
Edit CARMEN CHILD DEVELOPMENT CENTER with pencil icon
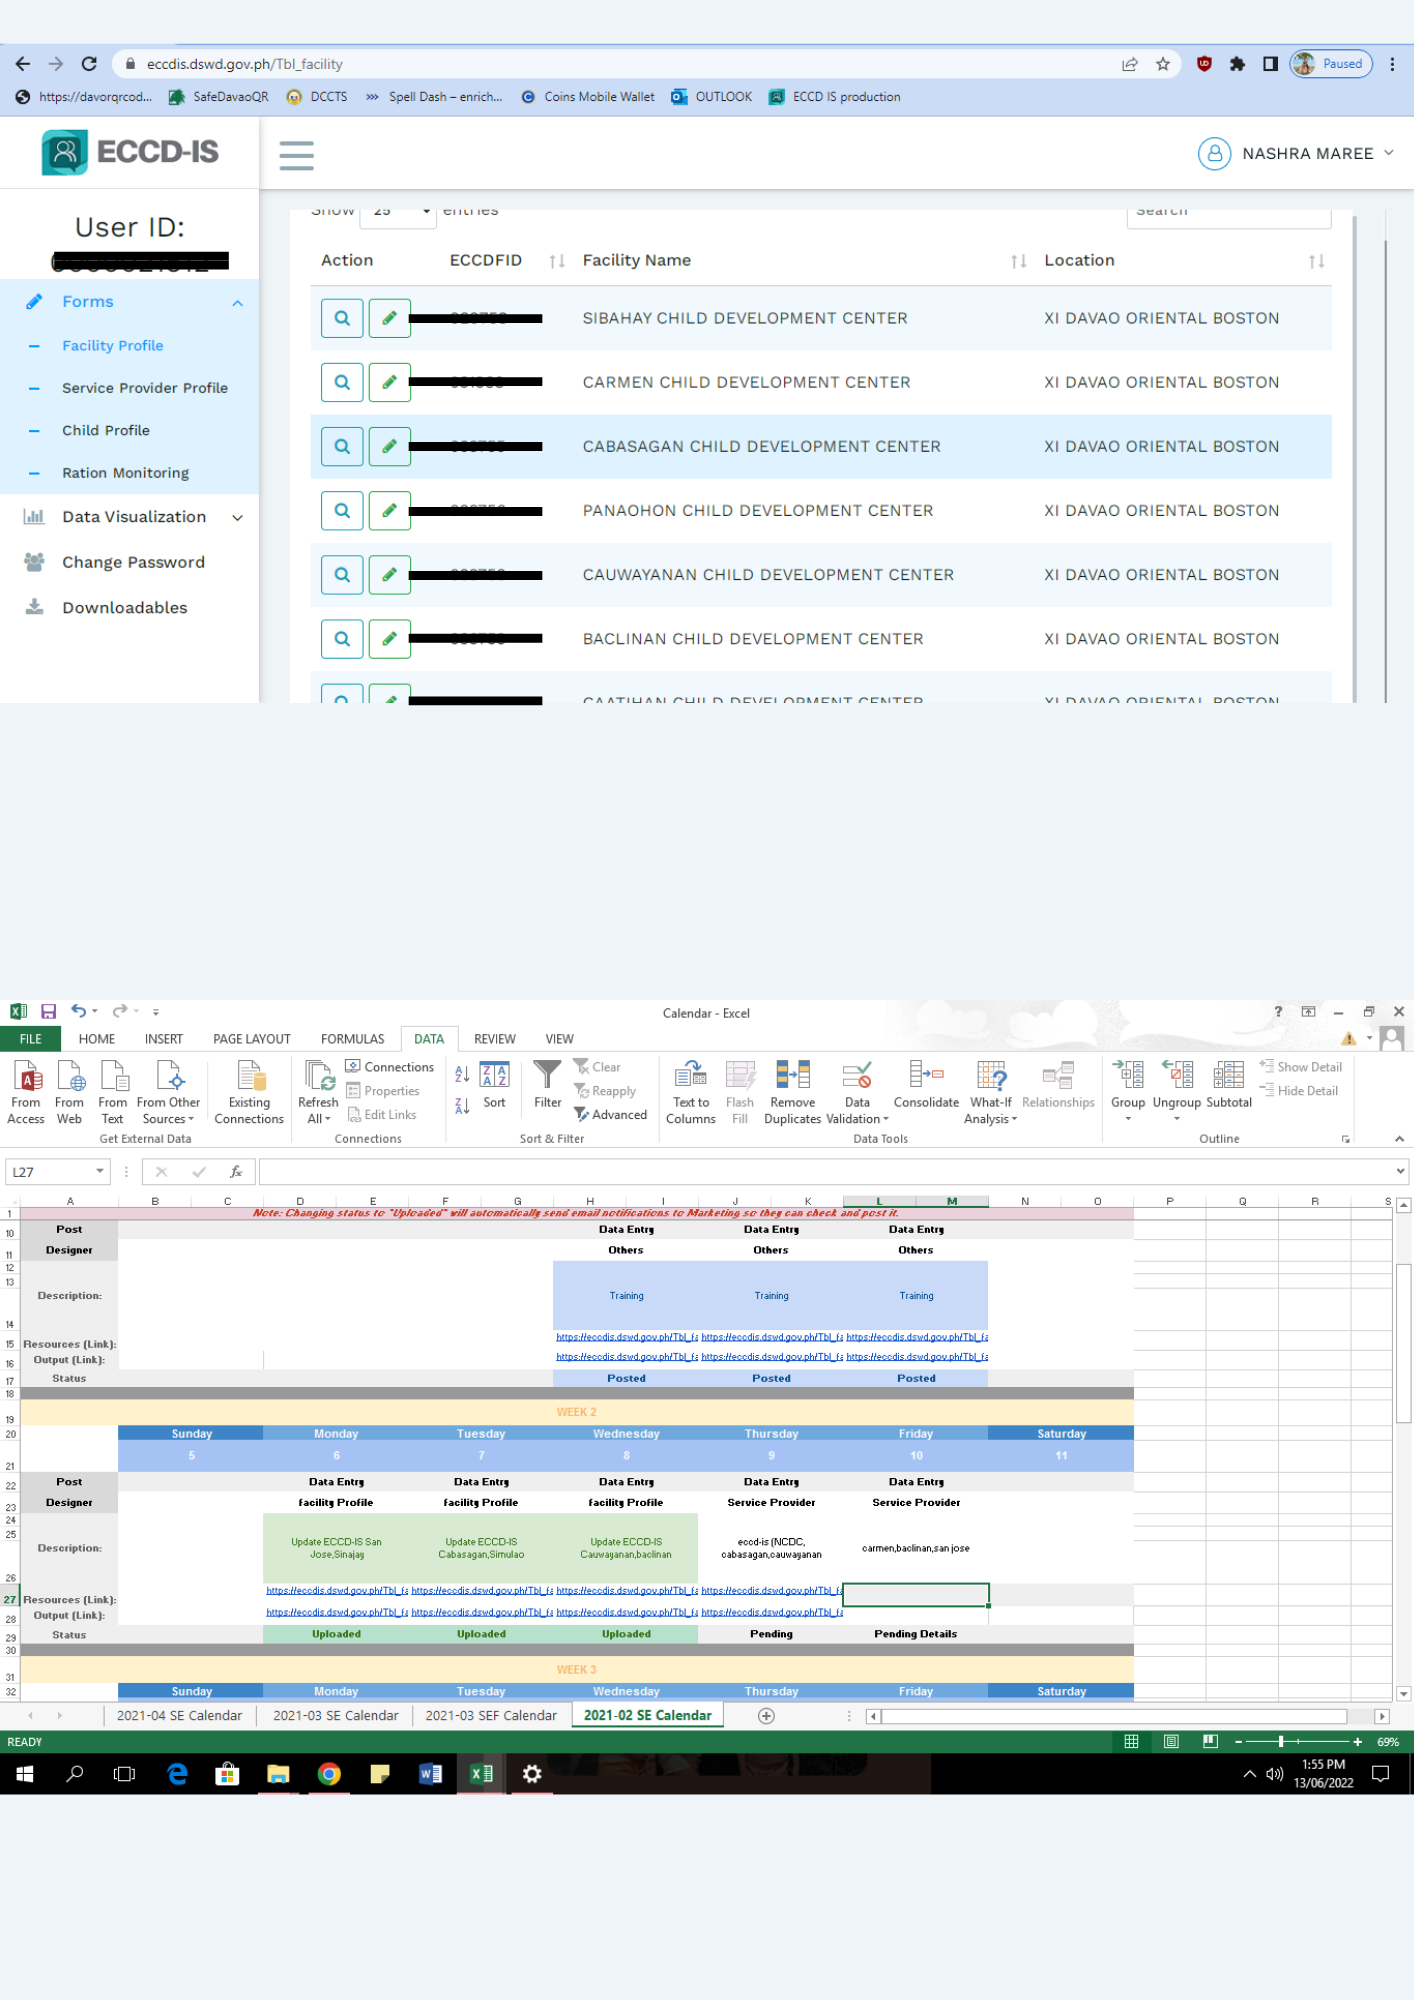pyautogui.click(x=390, y=382)
